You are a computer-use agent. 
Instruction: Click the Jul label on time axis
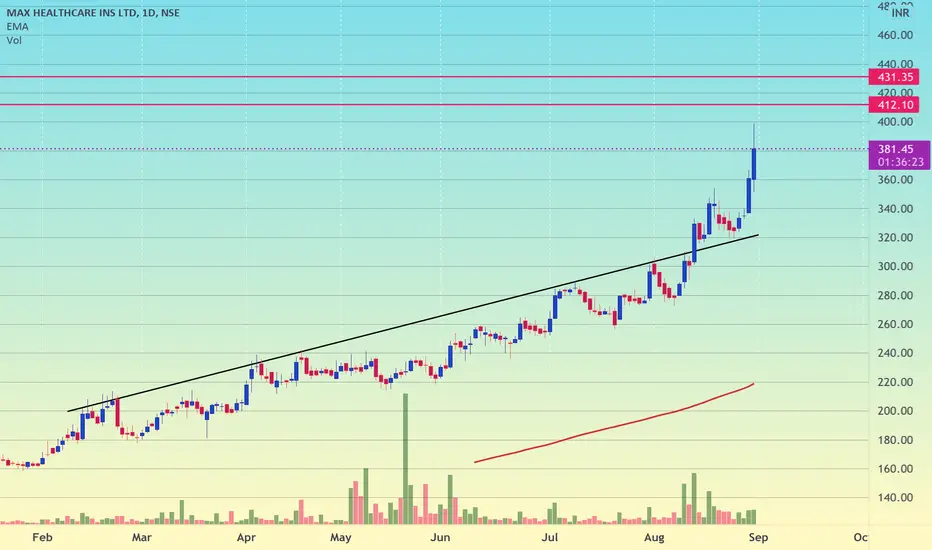click(x=550, y=538)
